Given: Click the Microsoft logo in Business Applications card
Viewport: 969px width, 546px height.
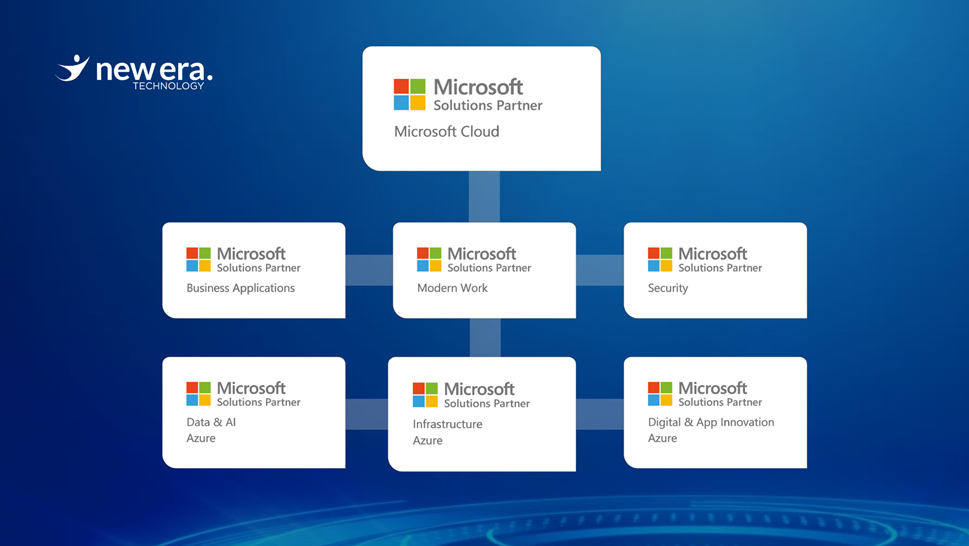Looking at the screenshot, I should coord(198,259).
